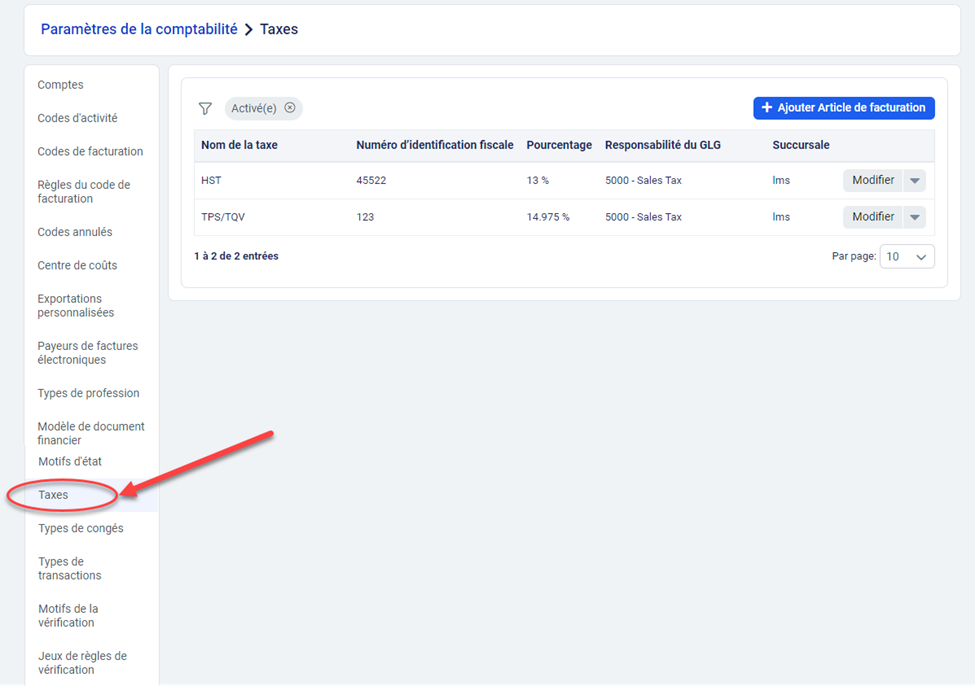Click lms branch in HST row
The image size is (975, 686).
pyautogui.click(x=781, y=180)
